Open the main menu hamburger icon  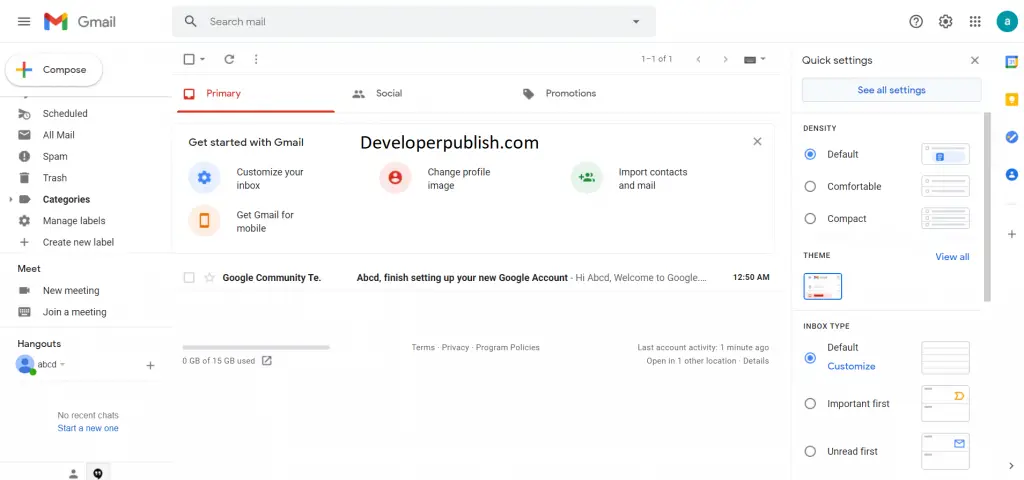point(24,22)
